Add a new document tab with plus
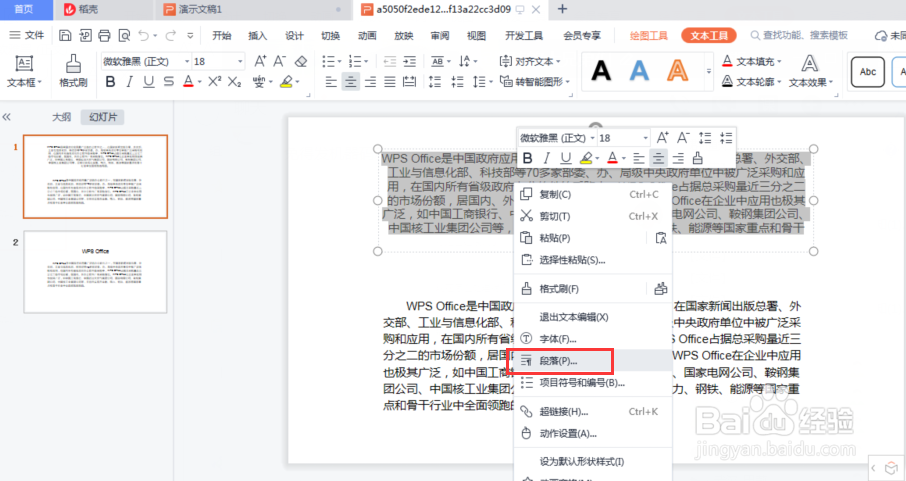 562,9
